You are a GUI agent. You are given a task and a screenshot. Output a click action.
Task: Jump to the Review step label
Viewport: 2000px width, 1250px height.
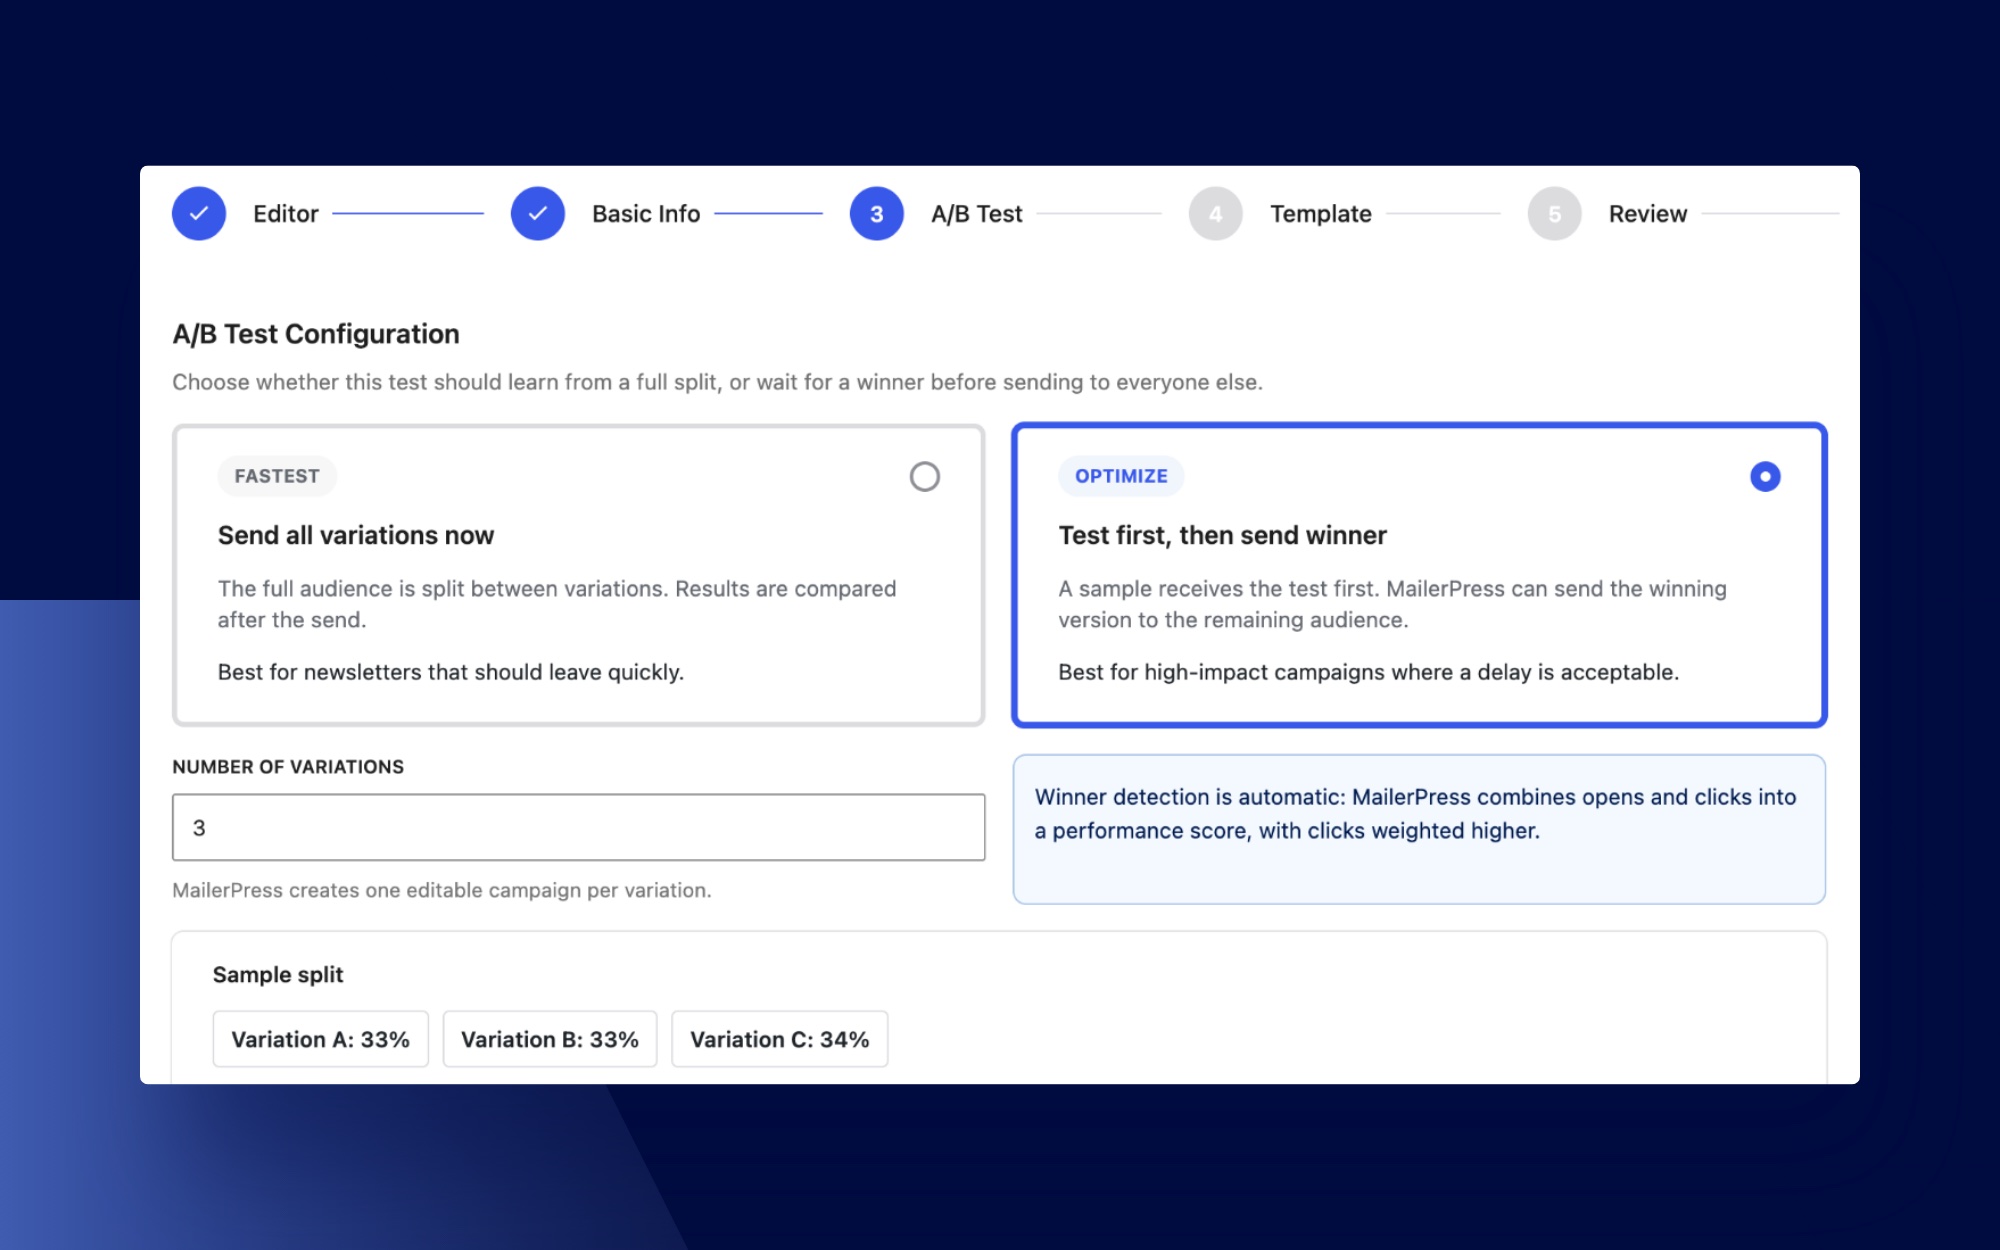pyautogui.click(x=1648, y=214)
